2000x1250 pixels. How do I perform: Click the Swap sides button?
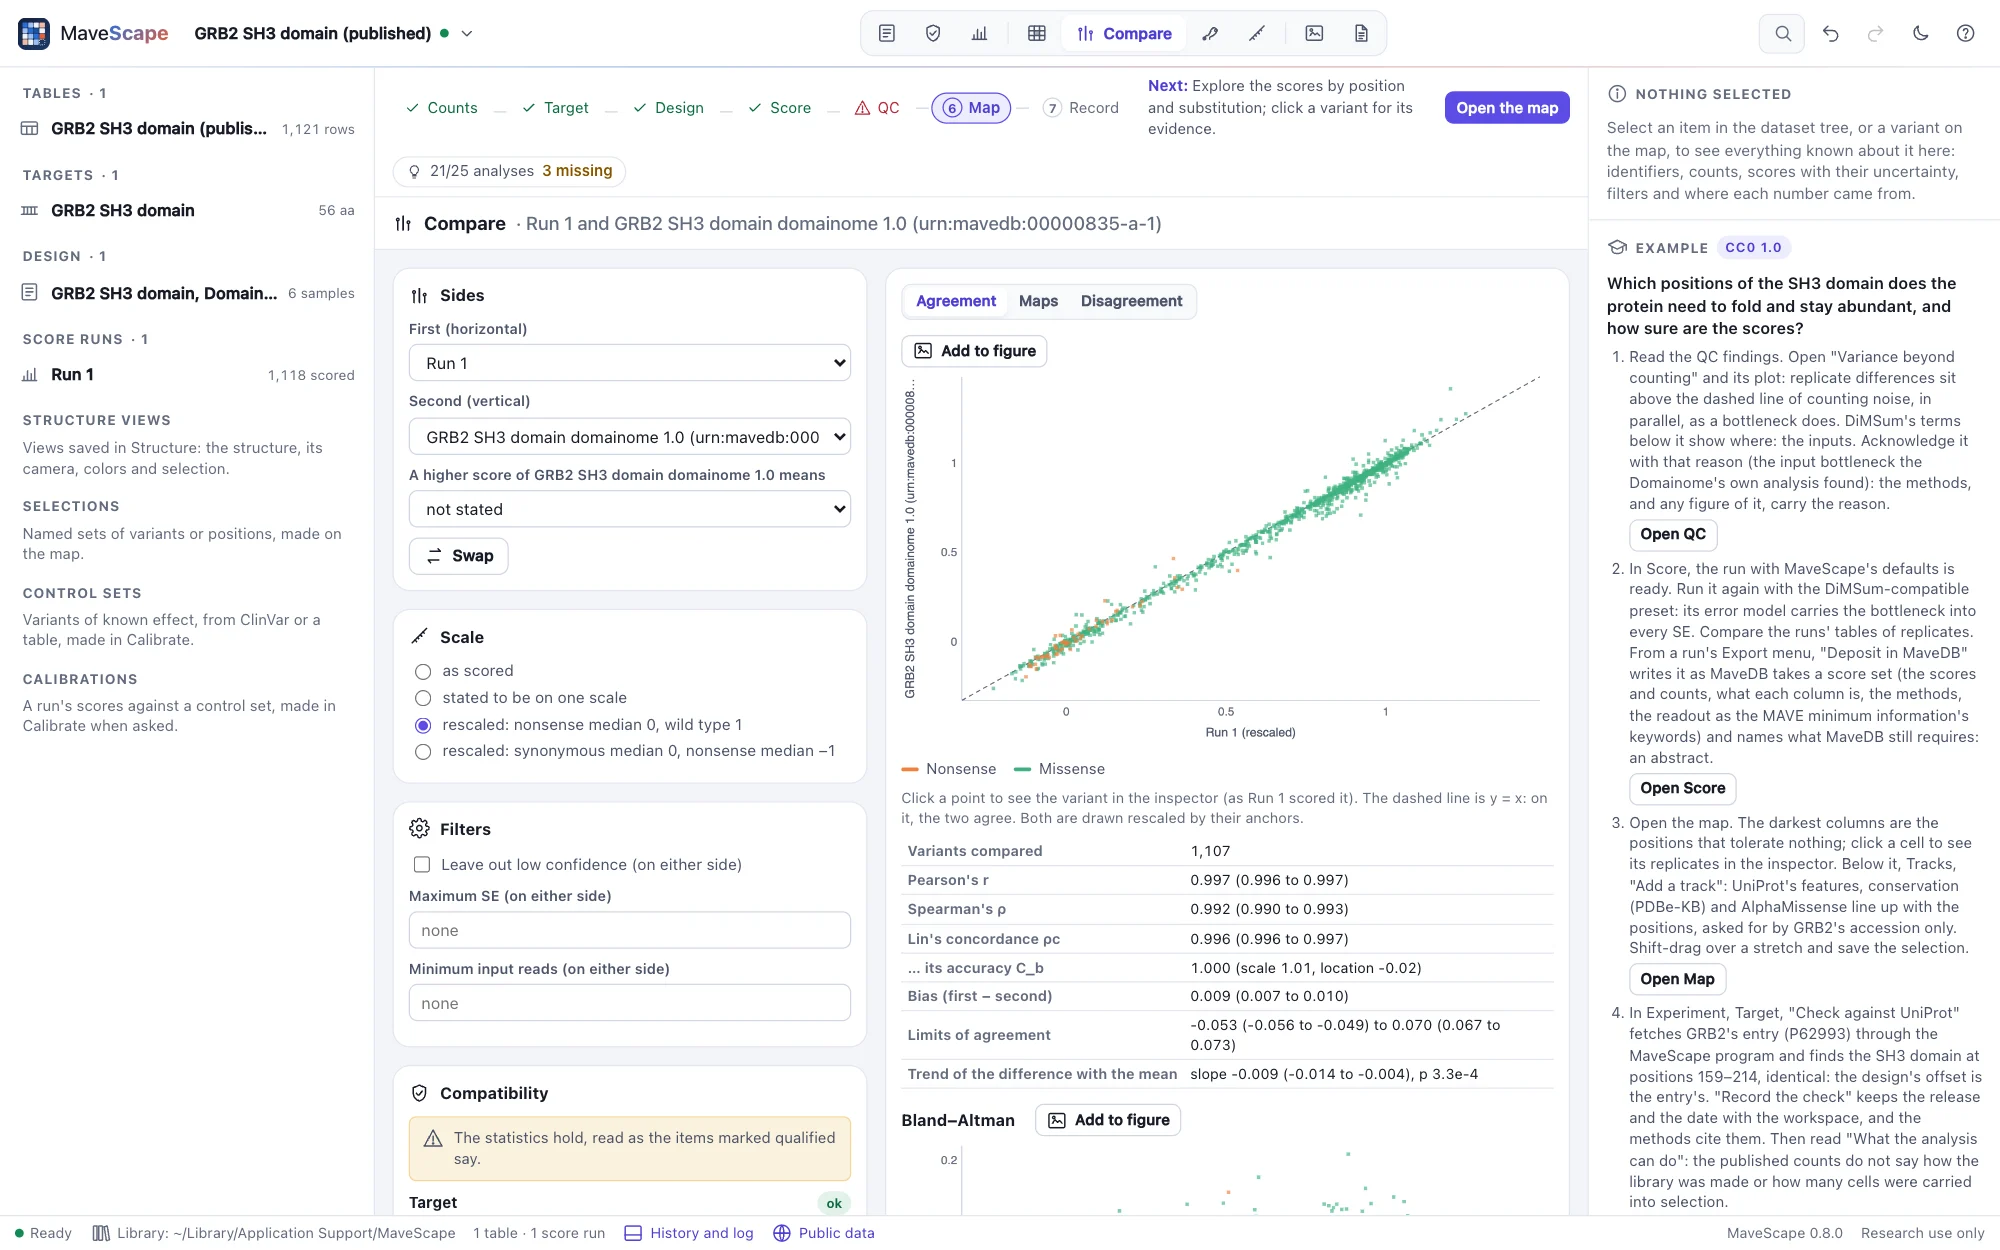click(x=459, y=556)
